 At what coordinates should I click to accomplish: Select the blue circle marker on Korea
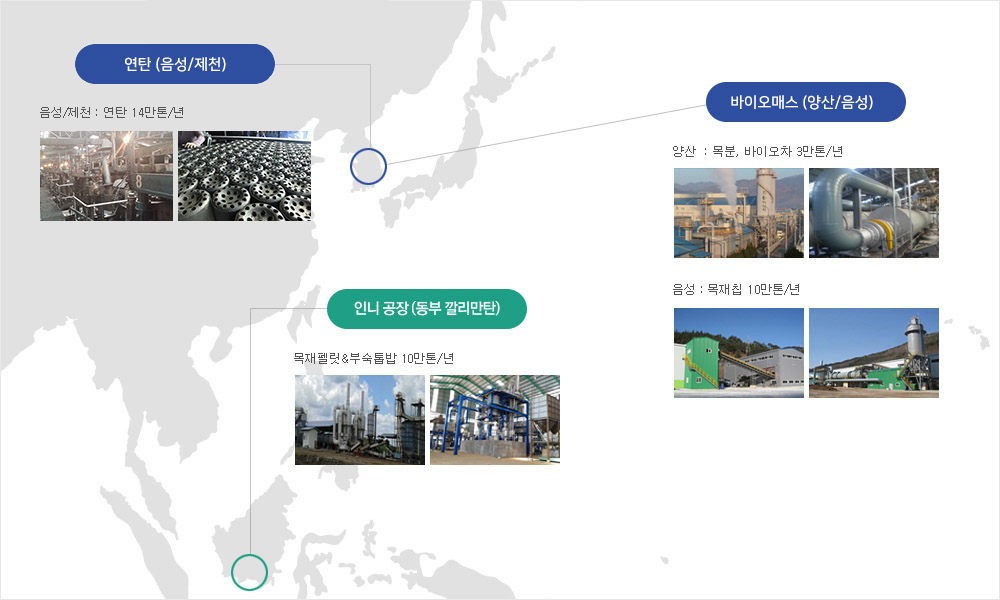[x=369, y=166]
